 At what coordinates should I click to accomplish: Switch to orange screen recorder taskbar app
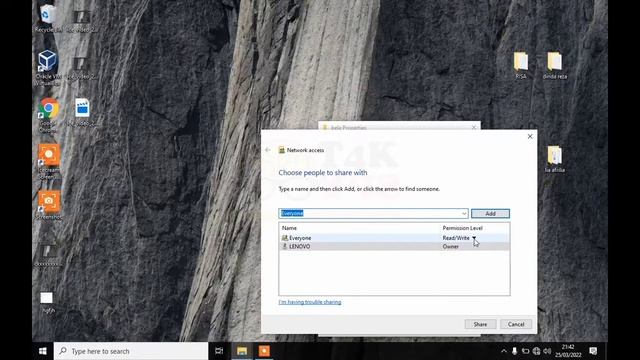(x=264, y=351)
